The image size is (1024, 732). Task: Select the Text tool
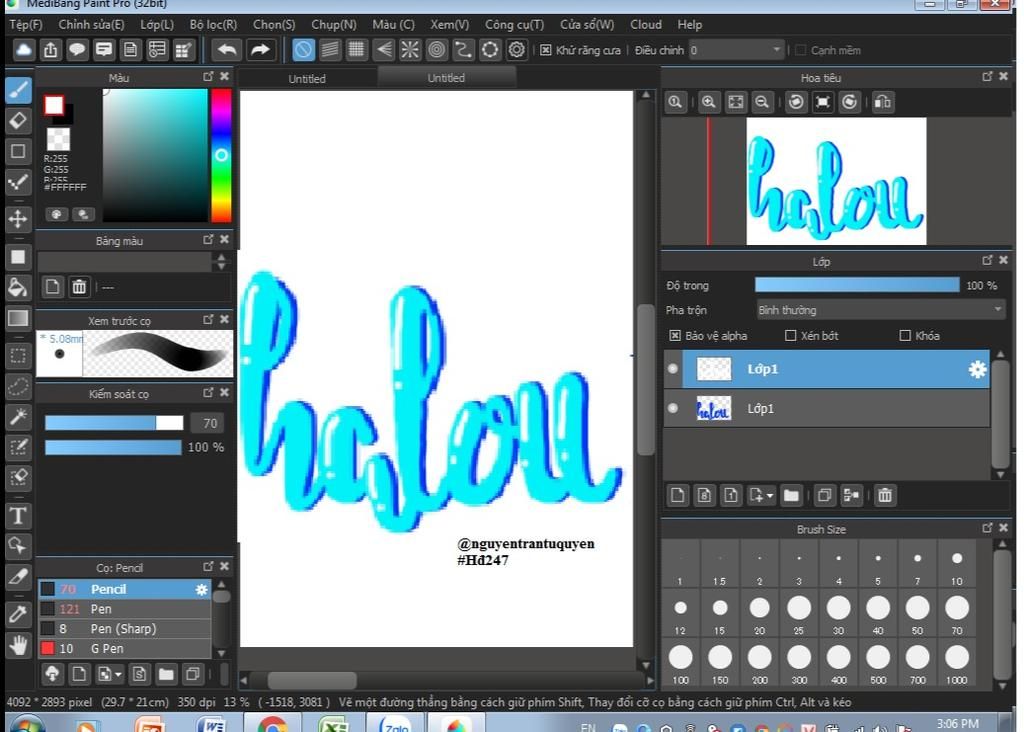coord(18,516)
